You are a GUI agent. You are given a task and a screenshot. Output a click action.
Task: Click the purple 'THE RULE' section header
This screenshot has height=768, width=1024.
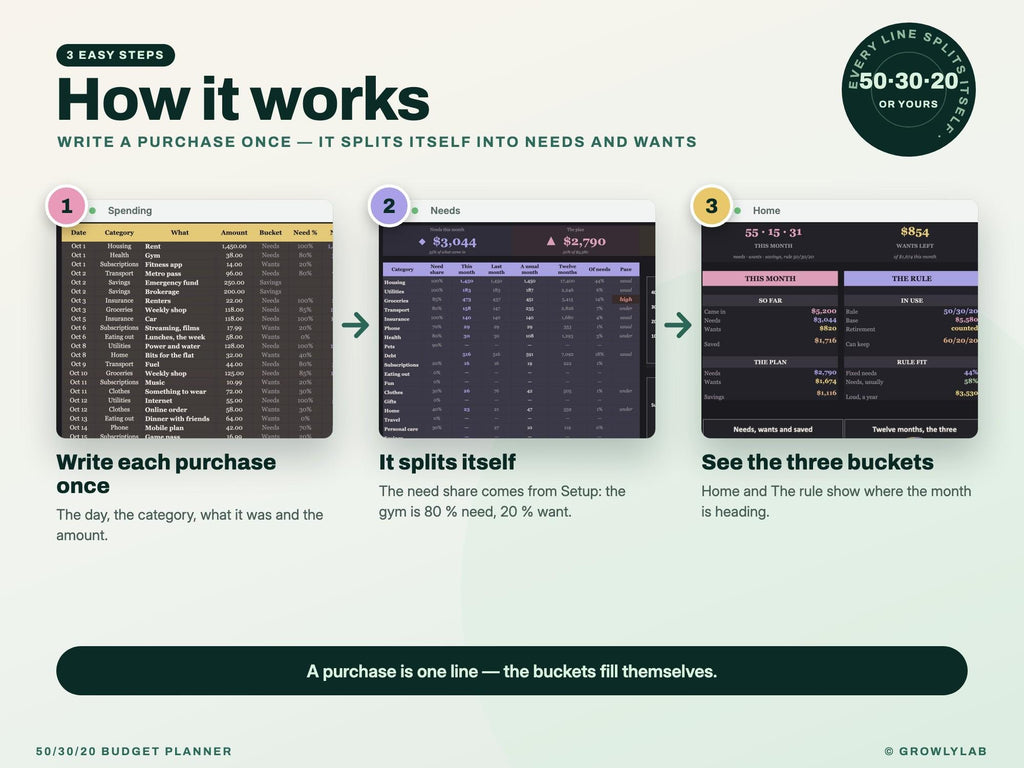click(910, 278)
